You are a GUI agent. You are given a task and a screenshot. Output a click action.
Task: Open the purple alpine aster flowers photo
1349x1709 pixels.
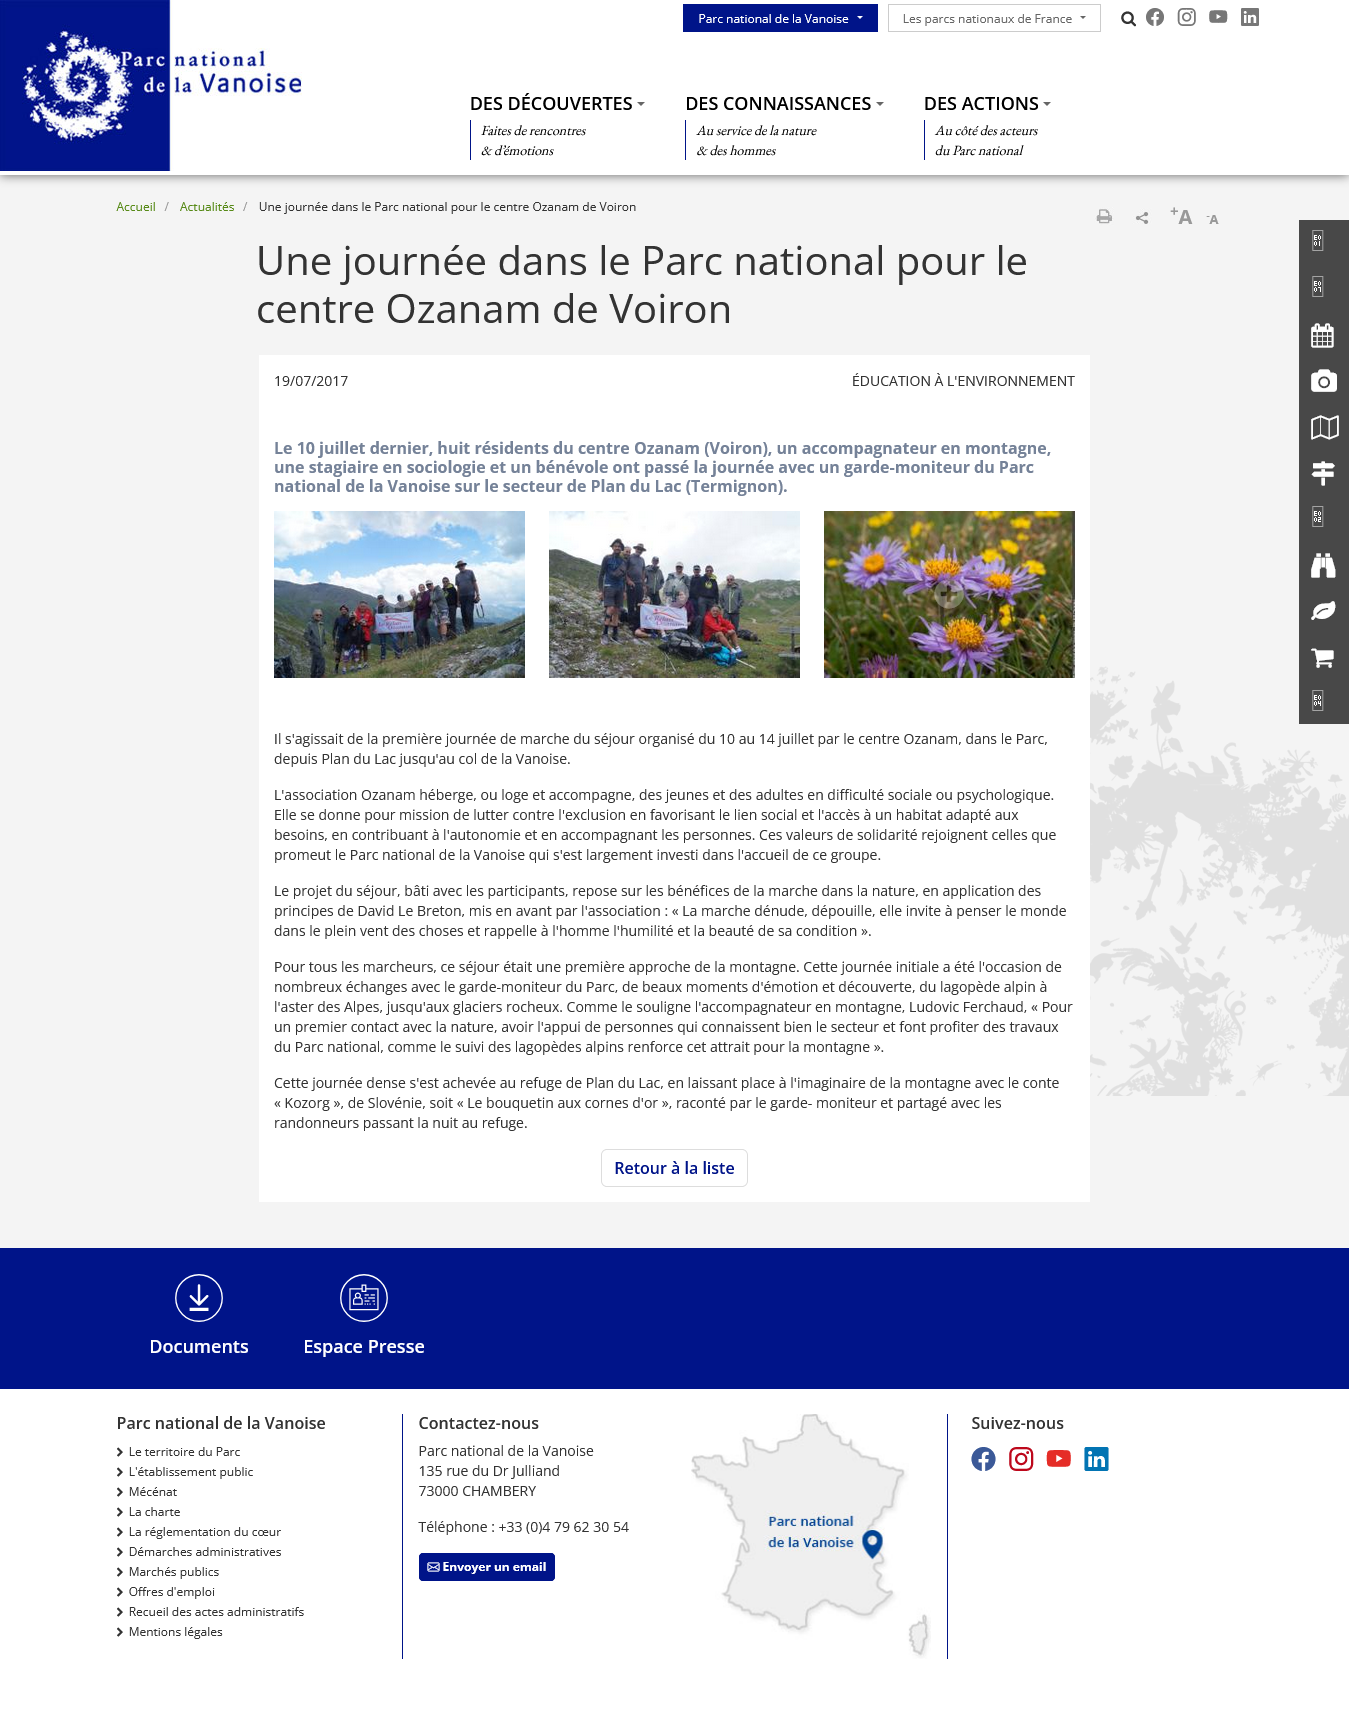948,594
